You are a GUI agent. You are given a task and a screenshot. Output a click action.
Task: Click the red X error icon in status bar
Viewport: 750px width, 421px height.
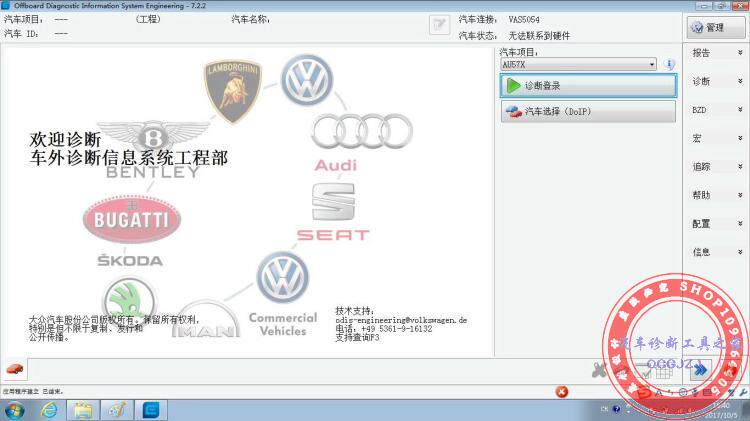(x=562, y=392)
